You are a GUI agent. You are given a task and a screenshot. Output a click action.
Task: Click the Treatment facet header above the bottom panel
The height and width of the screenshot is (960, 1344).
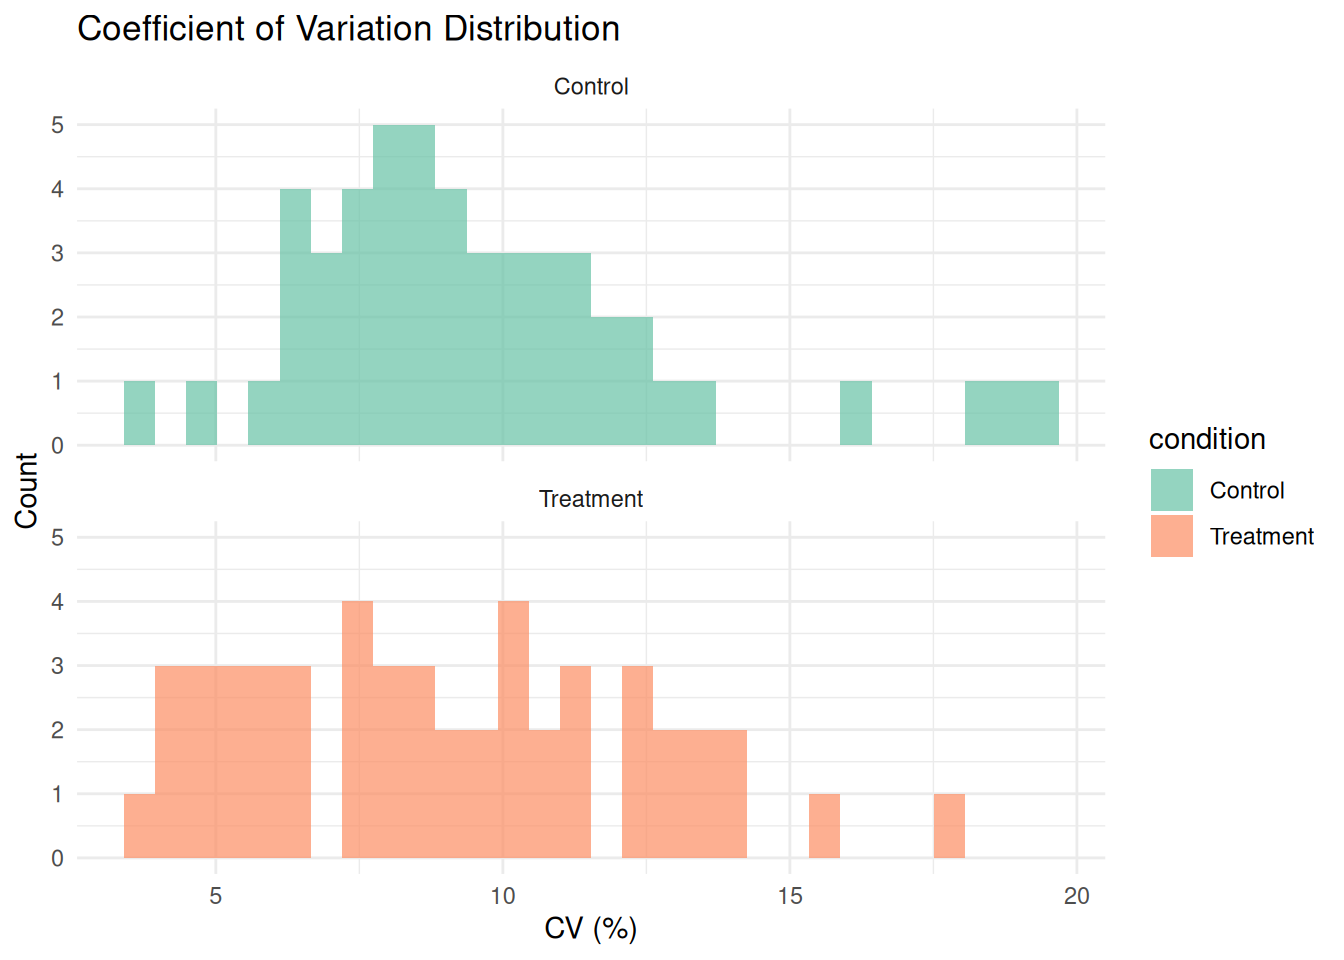[591, 499]
